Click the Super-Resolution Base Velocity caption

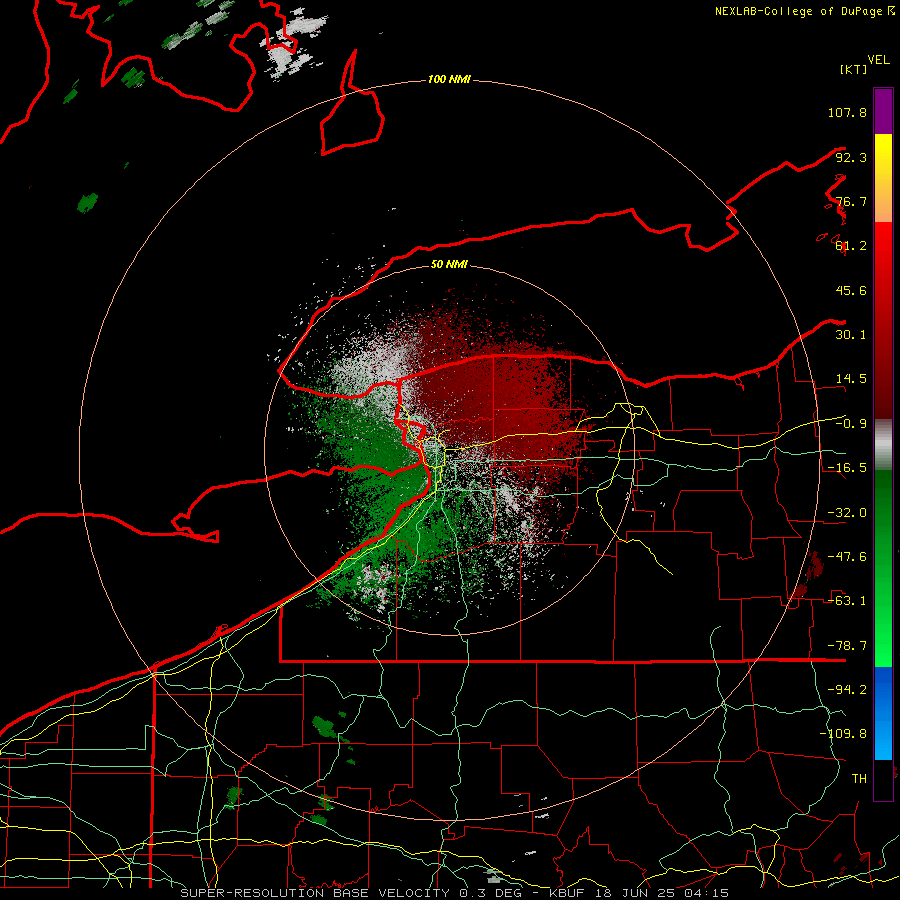[x=454, y=893]
